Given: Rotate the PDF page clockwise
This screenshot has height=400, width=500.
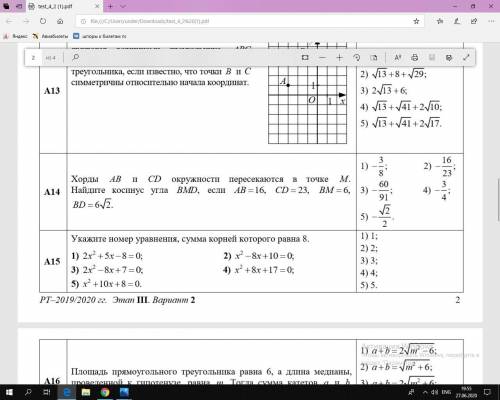Looking at the screenshot, I should tap(357, 58).
